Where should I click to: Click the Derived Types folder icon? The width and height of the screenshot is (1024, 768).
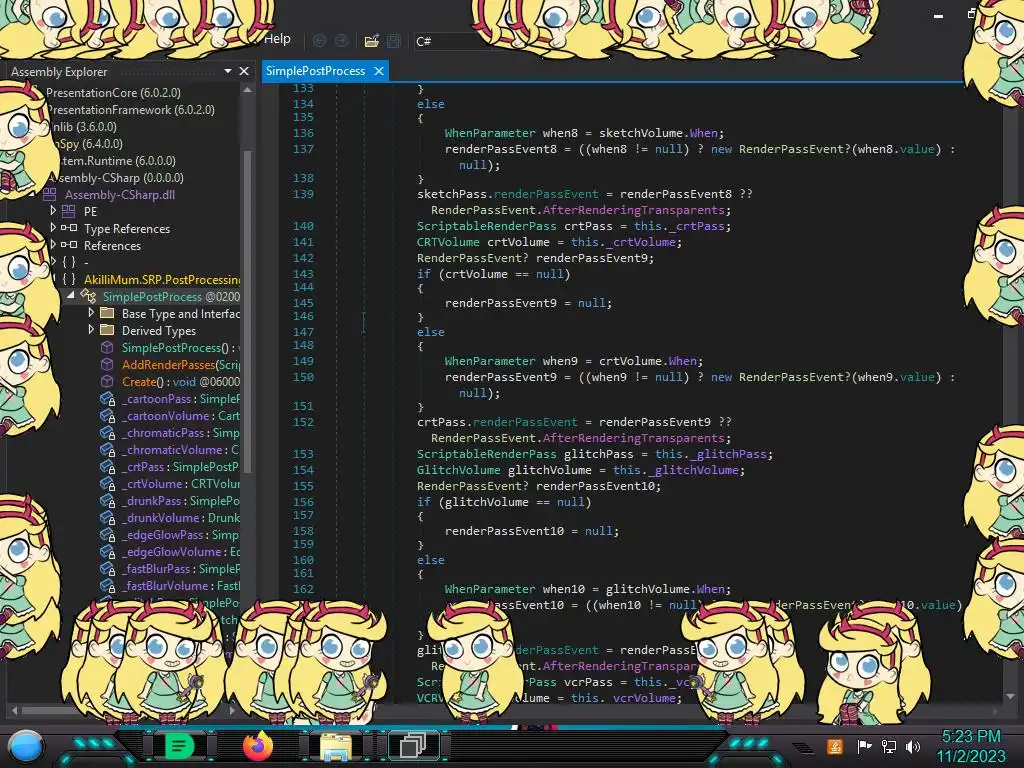(x=107, y=330)
